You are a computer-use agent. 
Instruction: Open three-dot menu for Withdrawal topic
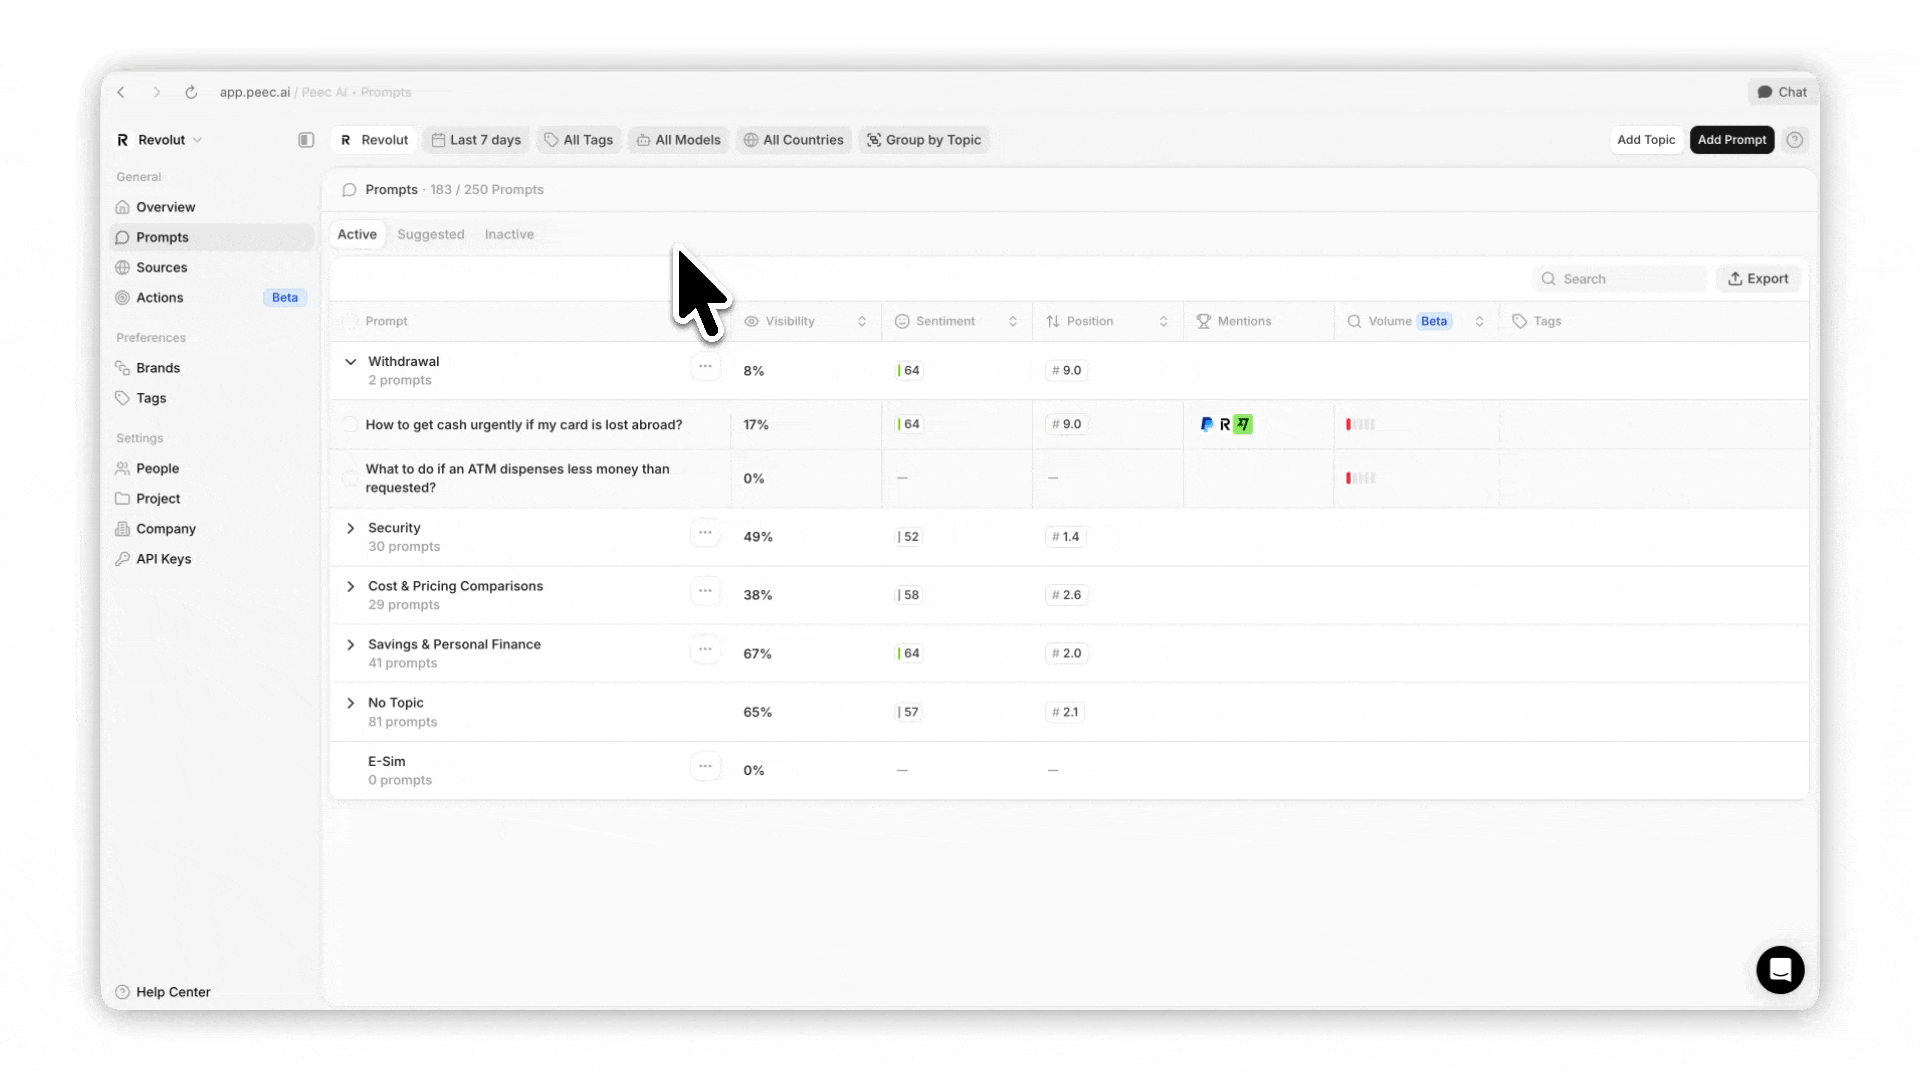pos(705,367)
